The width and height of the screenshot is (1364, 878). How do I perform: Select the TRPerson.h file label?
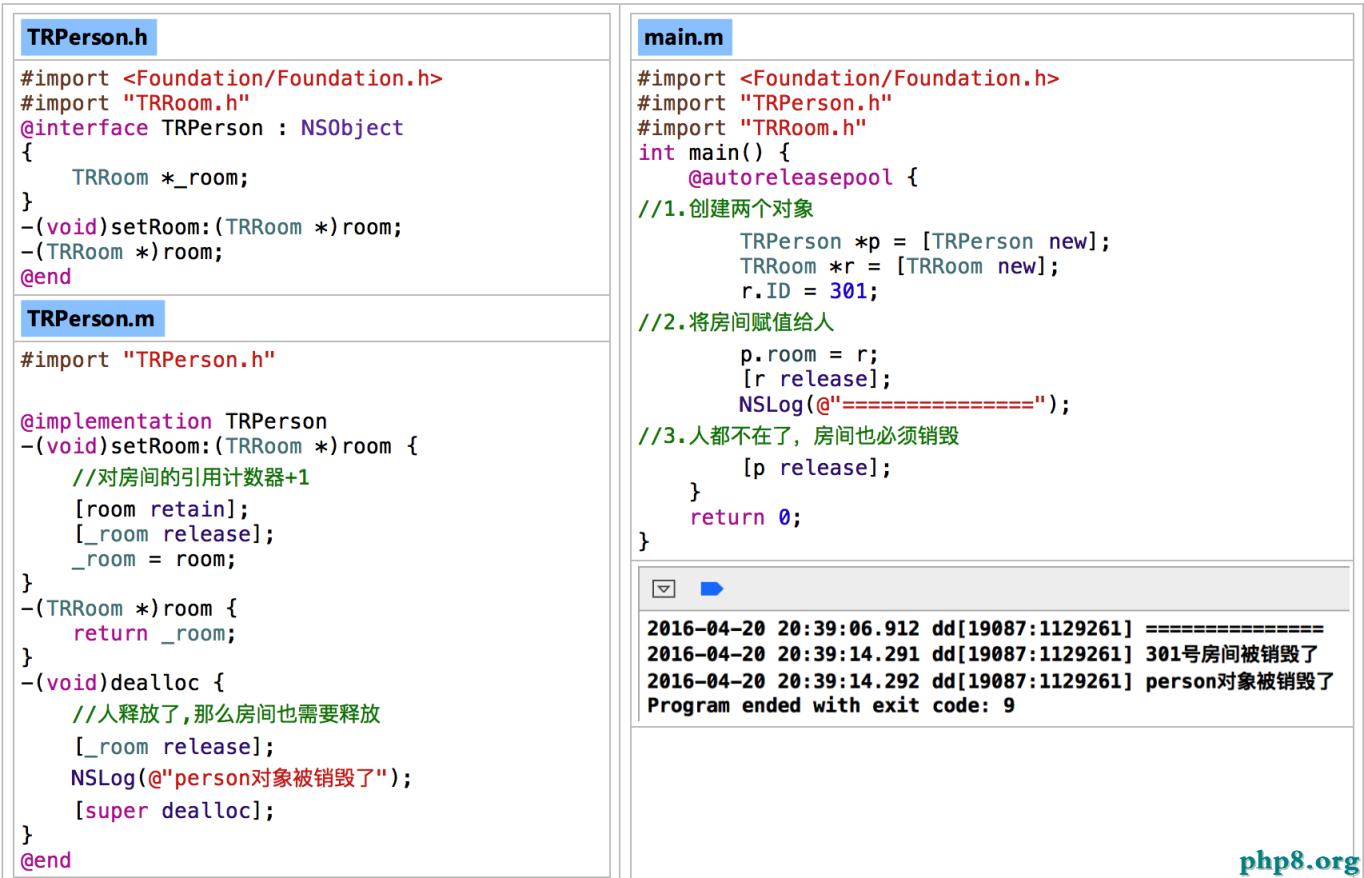pos(87,37)
